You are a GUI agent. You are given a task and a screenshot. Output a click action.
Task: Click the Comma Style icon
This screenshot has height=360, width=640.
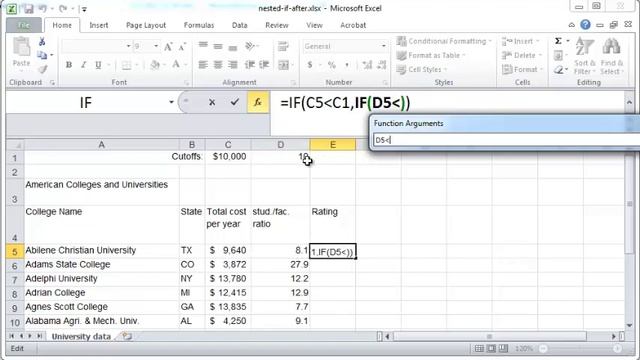(x=347, y=64)
